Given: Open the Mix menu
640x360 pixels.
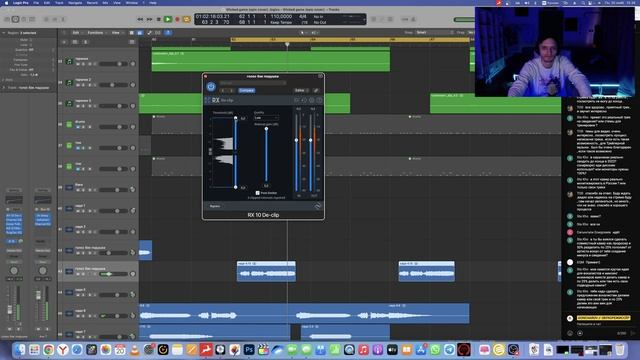Looking at the screenshot, I should click(105, 2).
